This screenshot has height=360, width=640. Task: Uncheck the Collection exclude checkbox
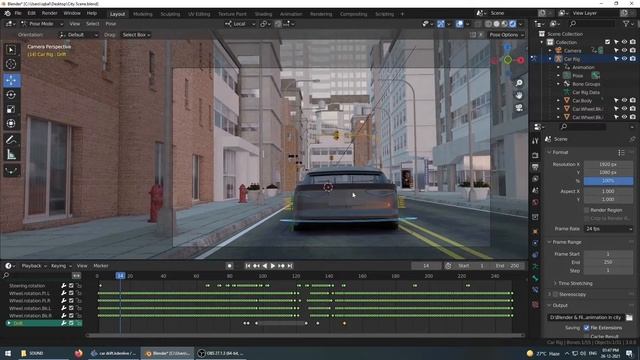tap(607, 42)
